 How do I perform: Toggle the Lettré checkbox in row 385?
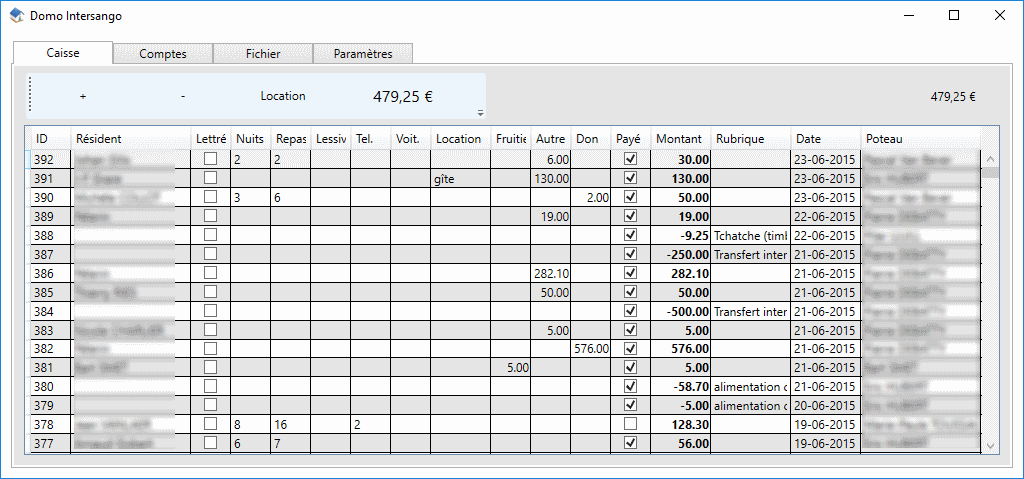[210, 292]
